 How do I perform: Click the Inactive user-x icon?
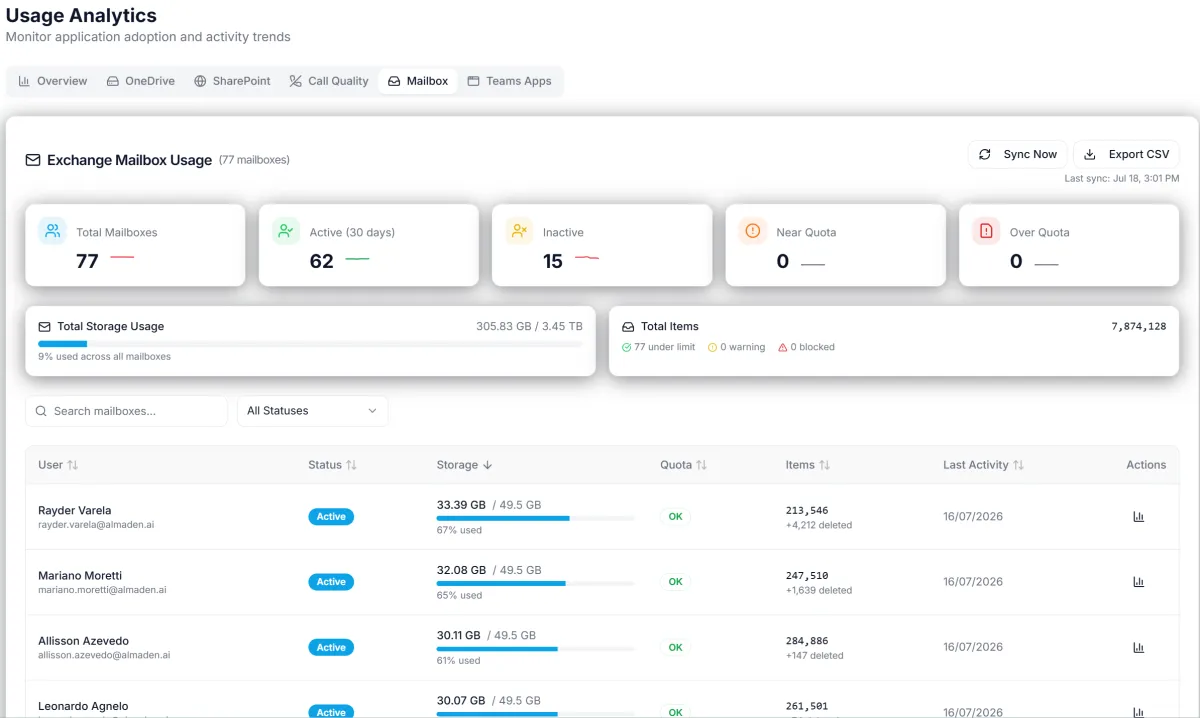click(519, 231)
